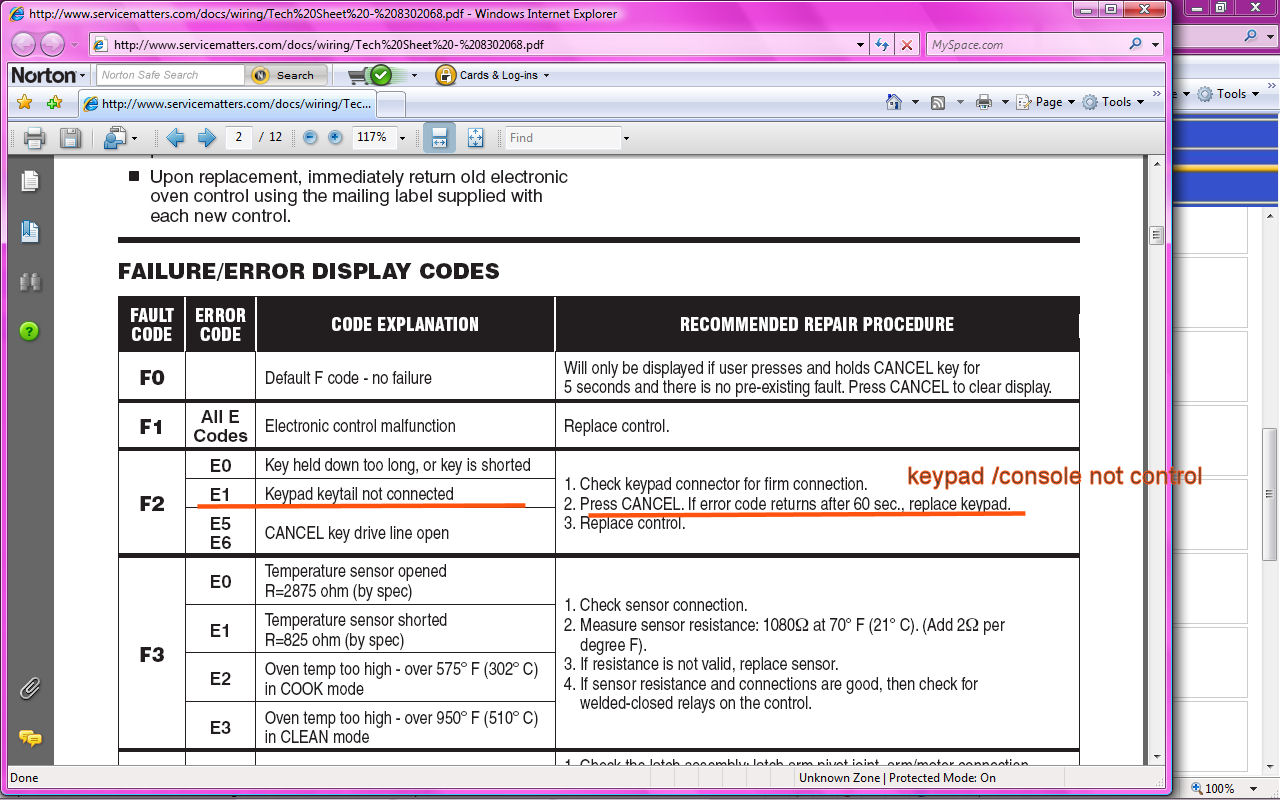Click the green help question mark icon
The width and height of the screenshot is (1280, 800).
click(x=30, y=331)
